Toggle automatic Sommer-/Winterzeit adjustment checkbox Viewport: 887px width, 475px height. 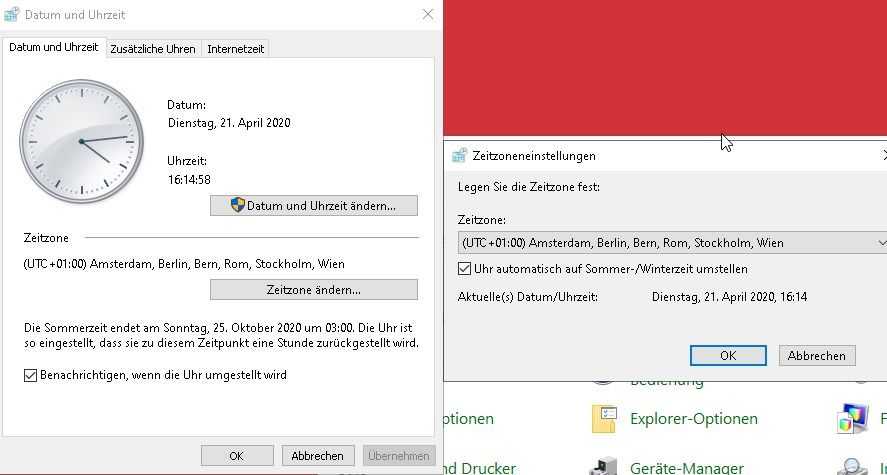pyautogui.click(x=464, y=269)
